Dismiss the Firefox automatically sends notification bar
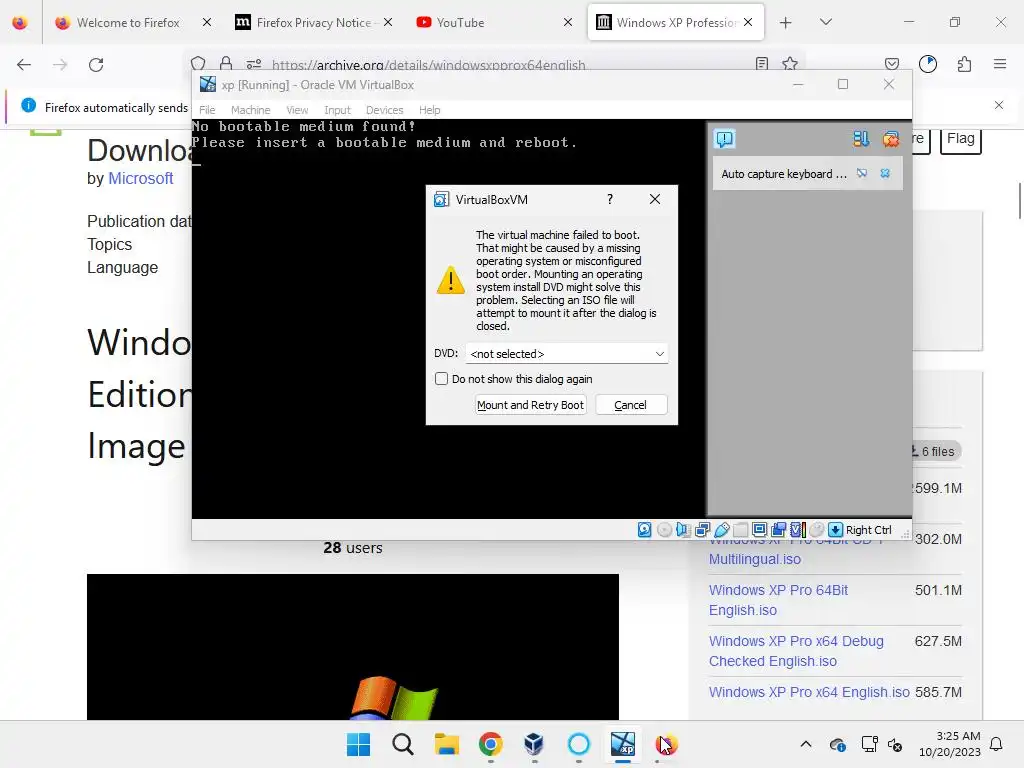The height and width of the screenshot is (768, 1024). pos(999,105)
